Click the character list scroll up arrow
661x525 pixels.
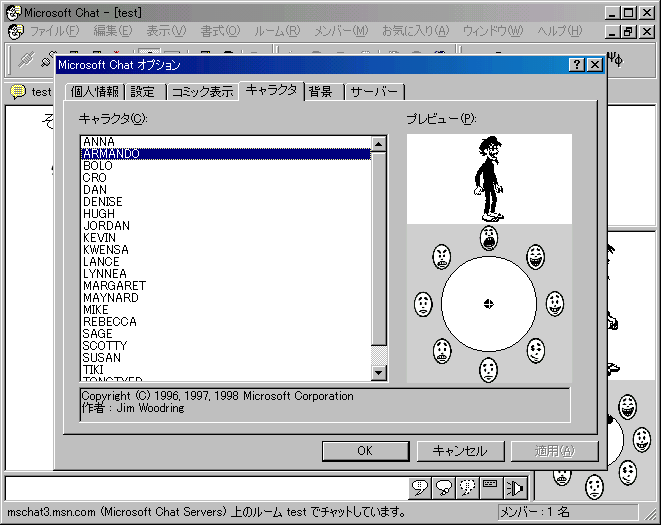coord(379,144)
